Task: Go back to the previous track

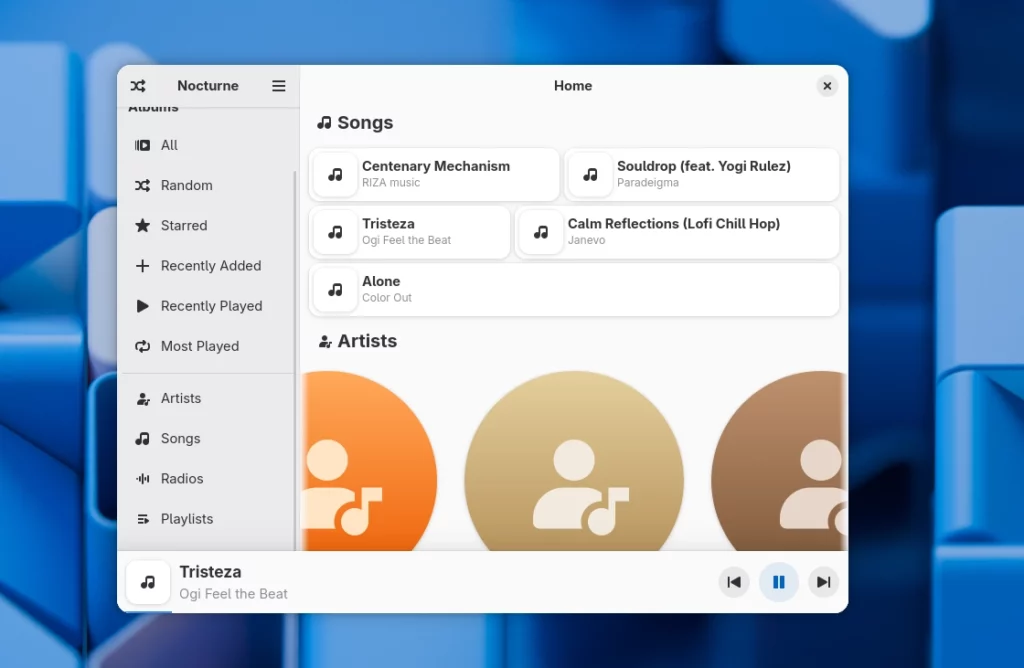Action: pos(734,582)
